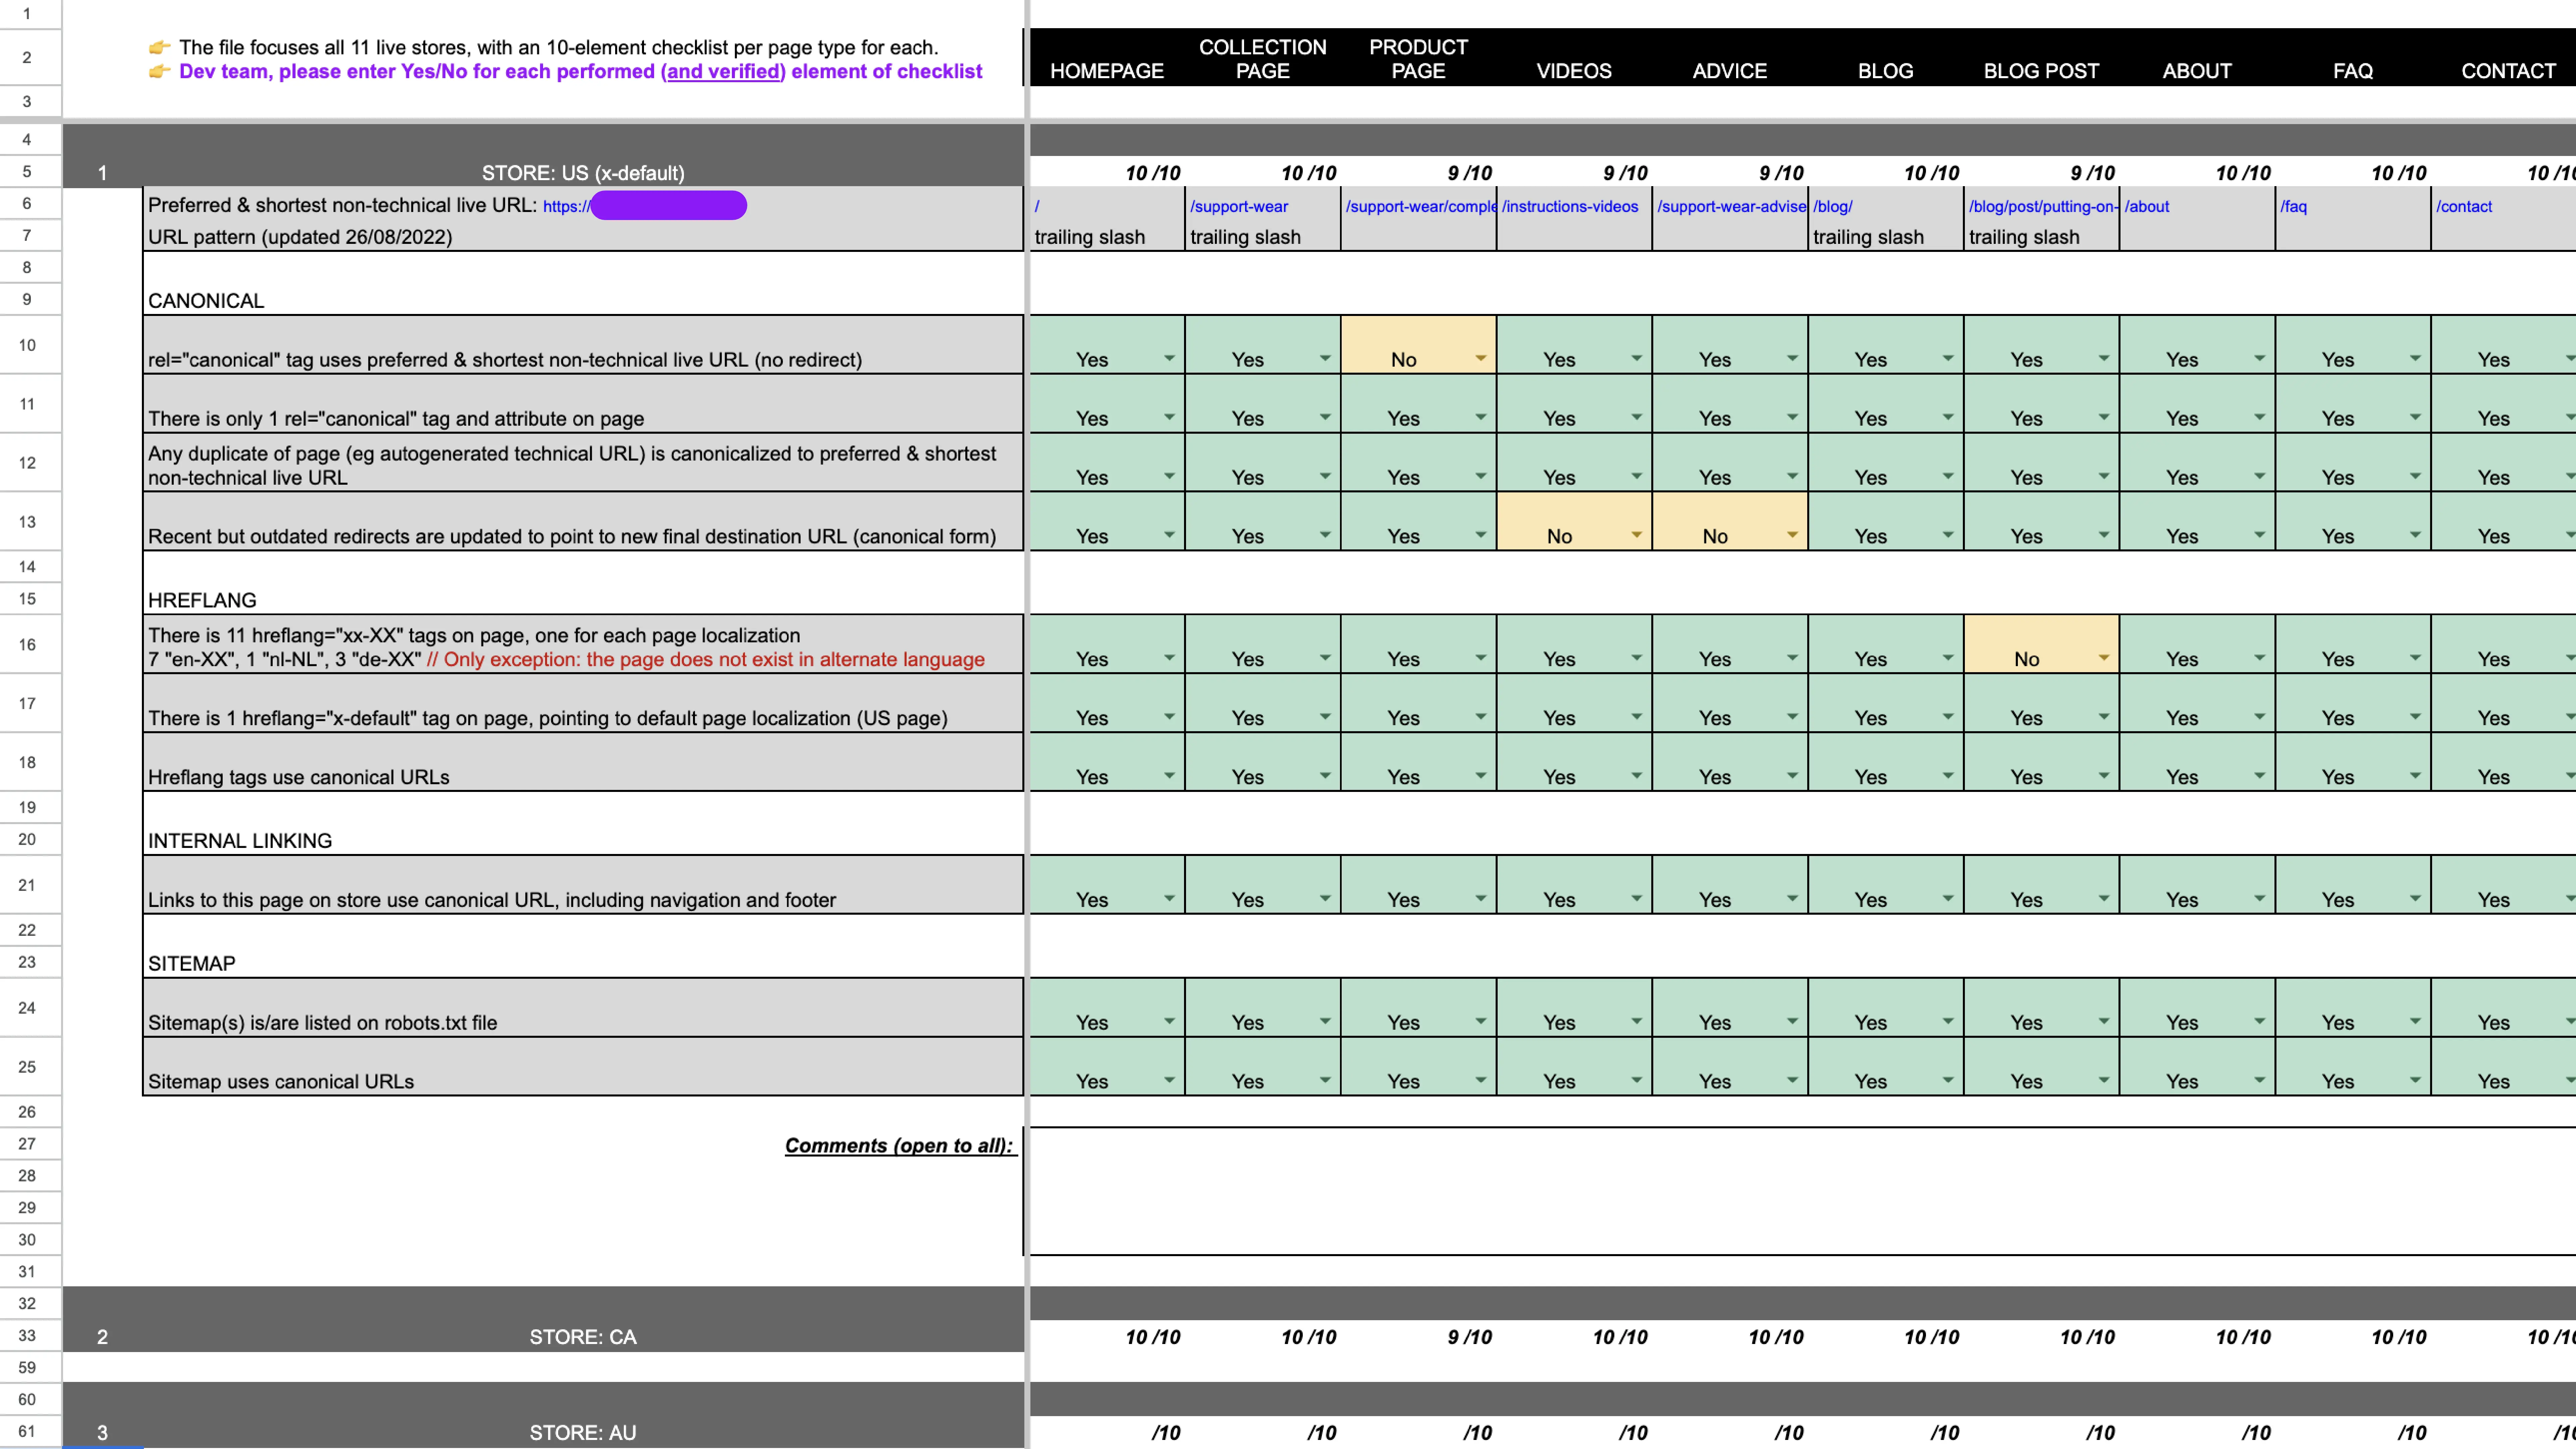The width and height of the screenshot is (2576, 1449).
Task: Select Homepage 'trailing slash' cell
Action: (1107, 236)
